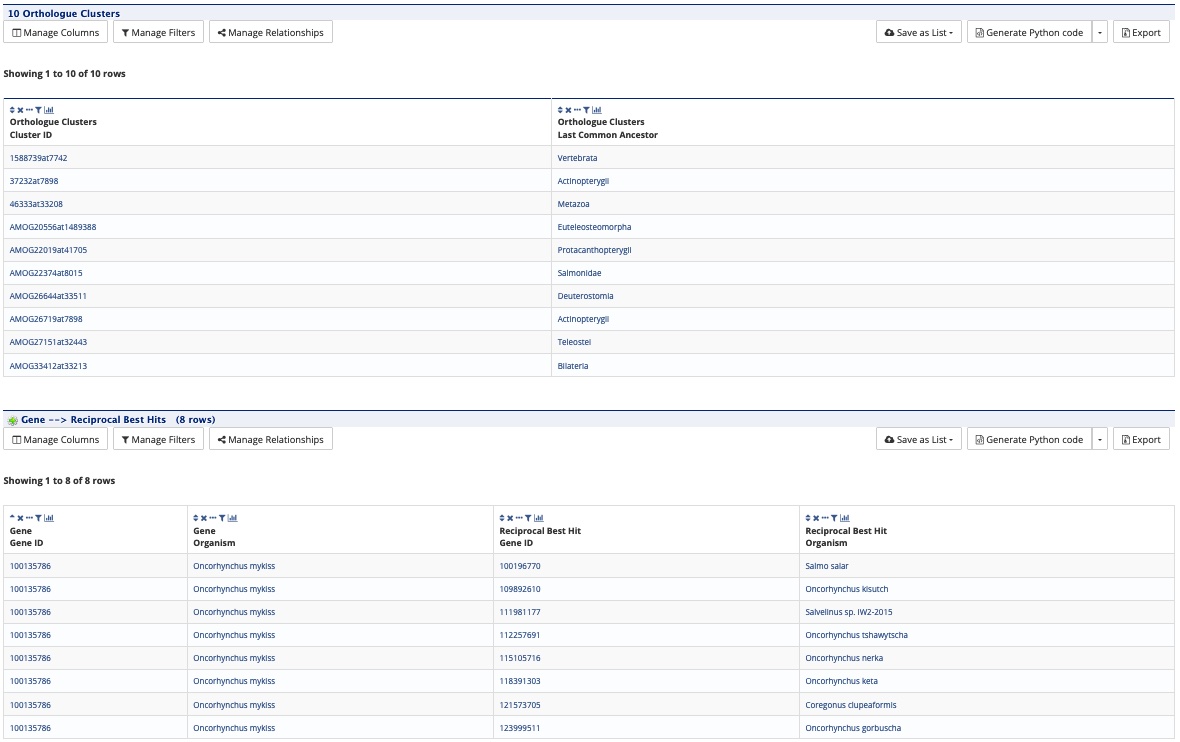Export the Reciprocal Best Hits table
Viewport: 1180px width, 742px height.
1141,439
